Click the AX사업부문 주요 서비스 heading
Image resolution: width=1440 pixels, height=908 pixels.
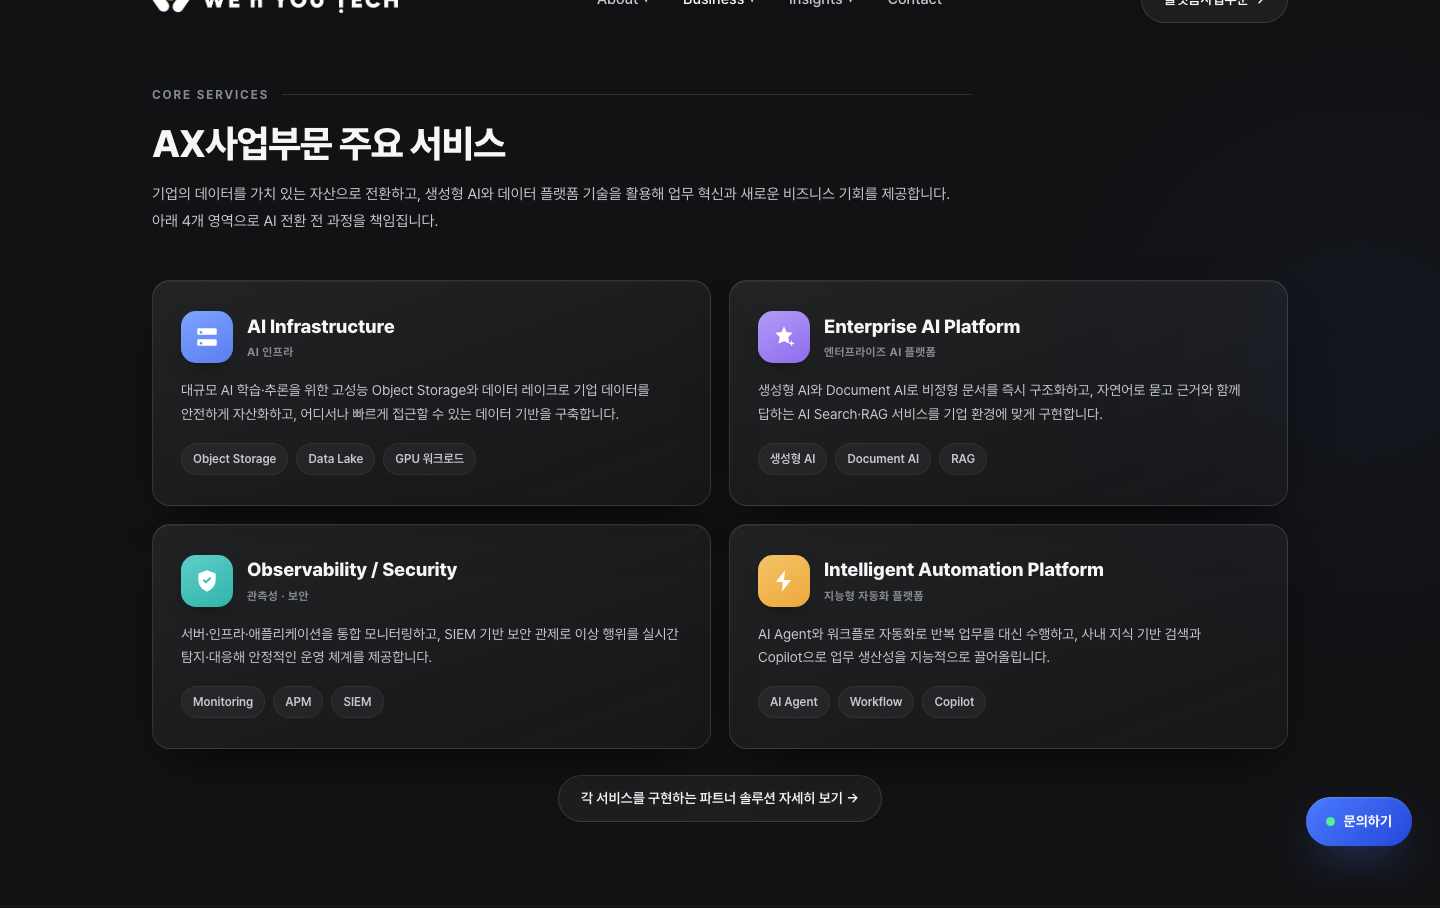coord(329,144)
